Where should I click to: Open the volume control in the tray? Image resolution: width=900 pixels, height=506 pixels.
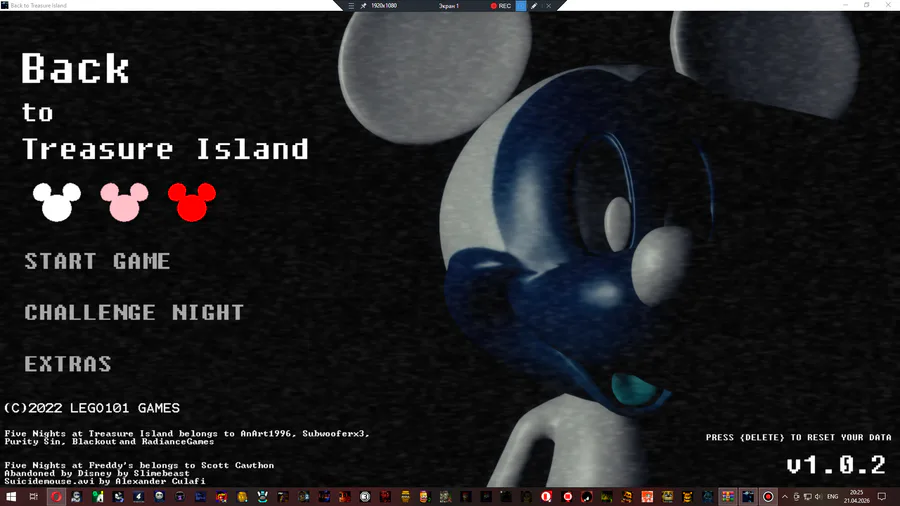pyautogui.click(x=818, y=497)
